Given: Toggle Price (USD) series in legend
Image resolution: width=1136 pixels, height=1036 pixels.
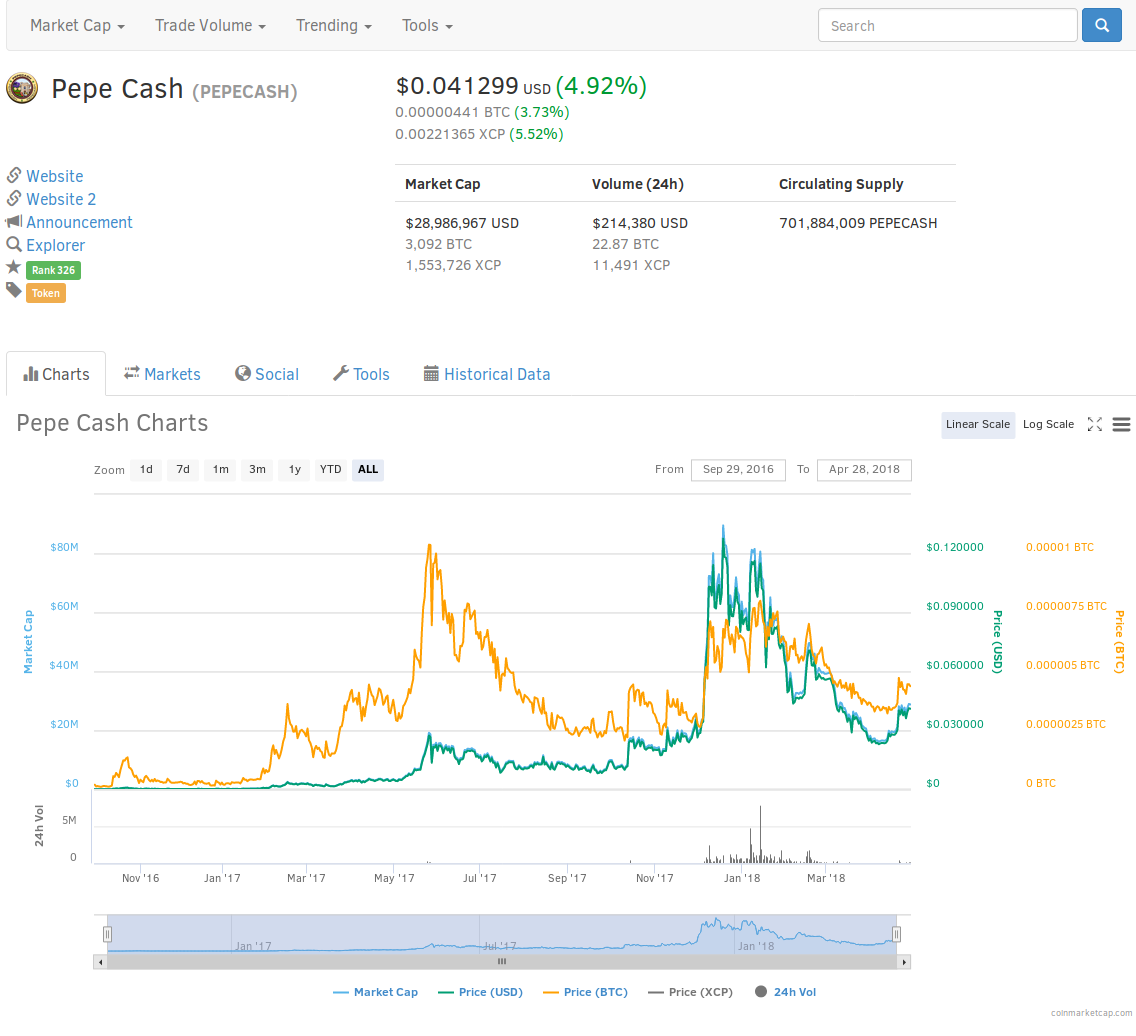Looking at the screenshot, I should point(480,993).
